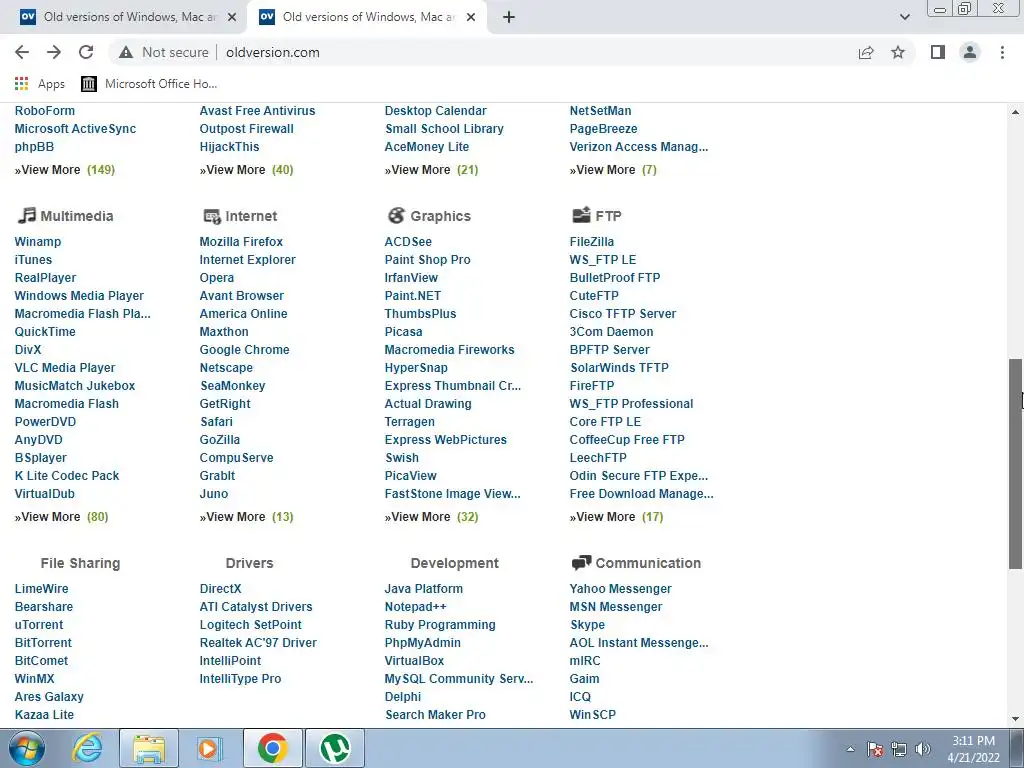Image resolution: width=1024 pixels, height=768 pixels.
Task: Open the uTorrent link in File Sharing
Action: point(39,625)
